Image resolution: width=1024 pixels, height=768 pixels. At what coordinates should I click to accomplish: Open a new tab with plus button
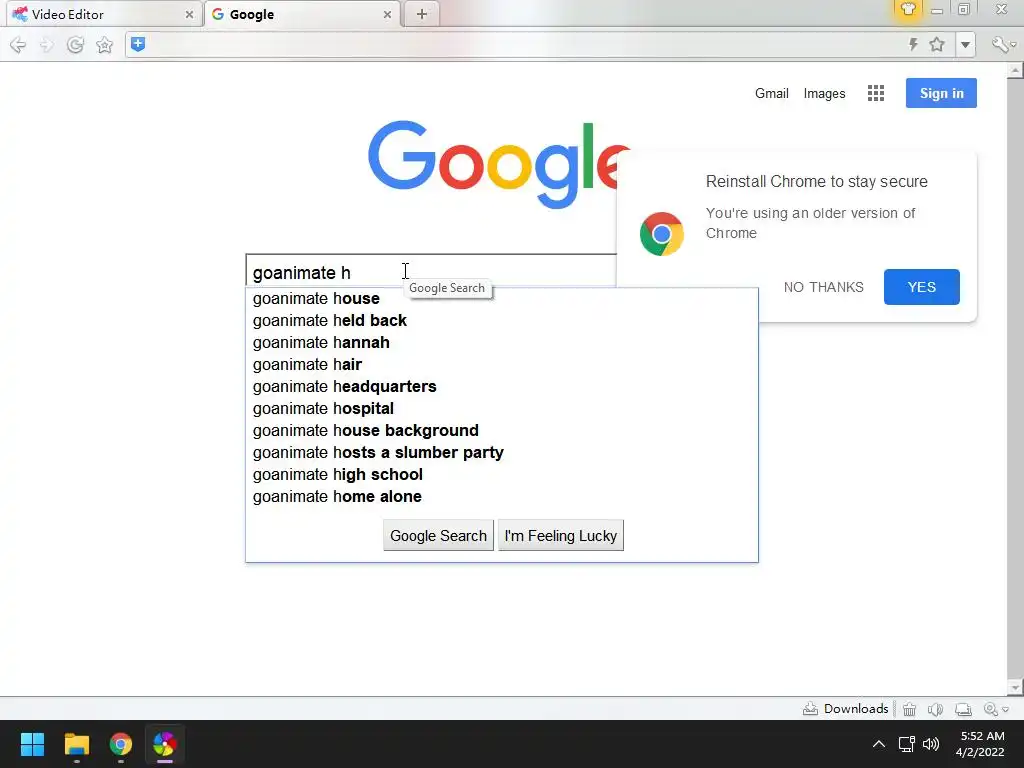click(422, 14)
